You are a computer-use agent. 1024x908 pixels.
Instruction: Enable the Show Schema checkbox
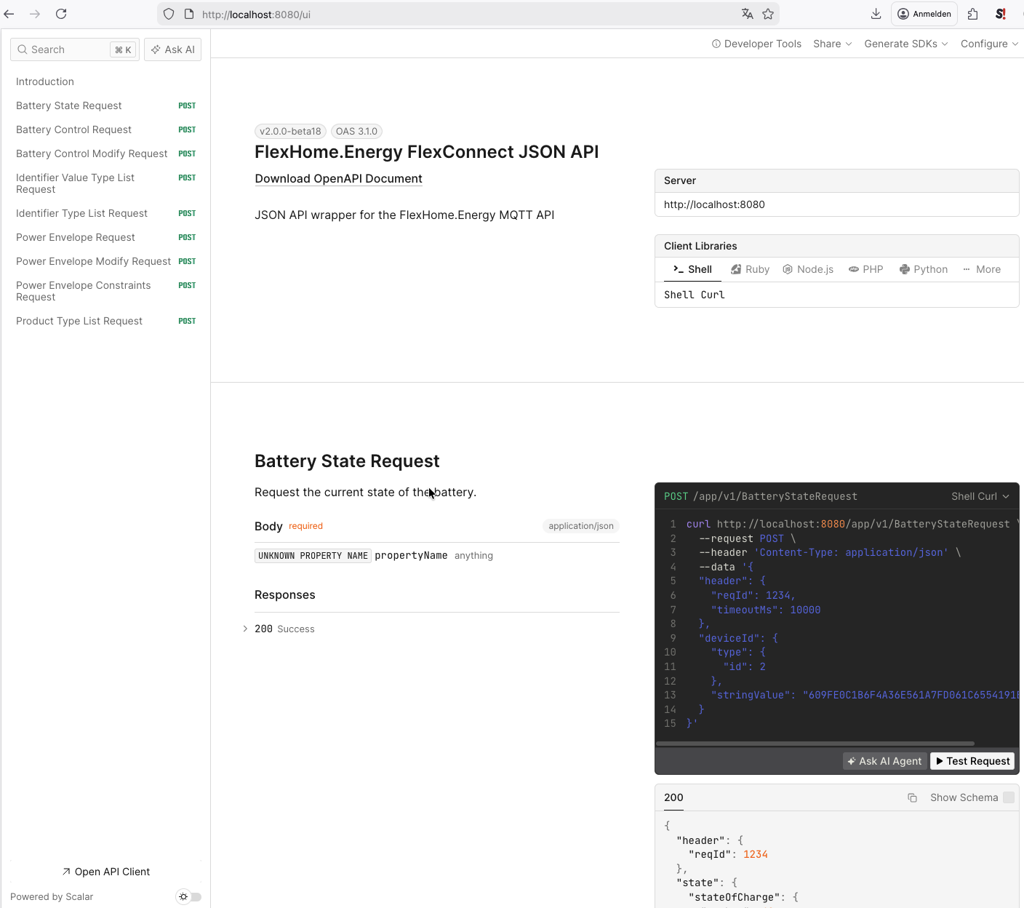[1008, 798]
